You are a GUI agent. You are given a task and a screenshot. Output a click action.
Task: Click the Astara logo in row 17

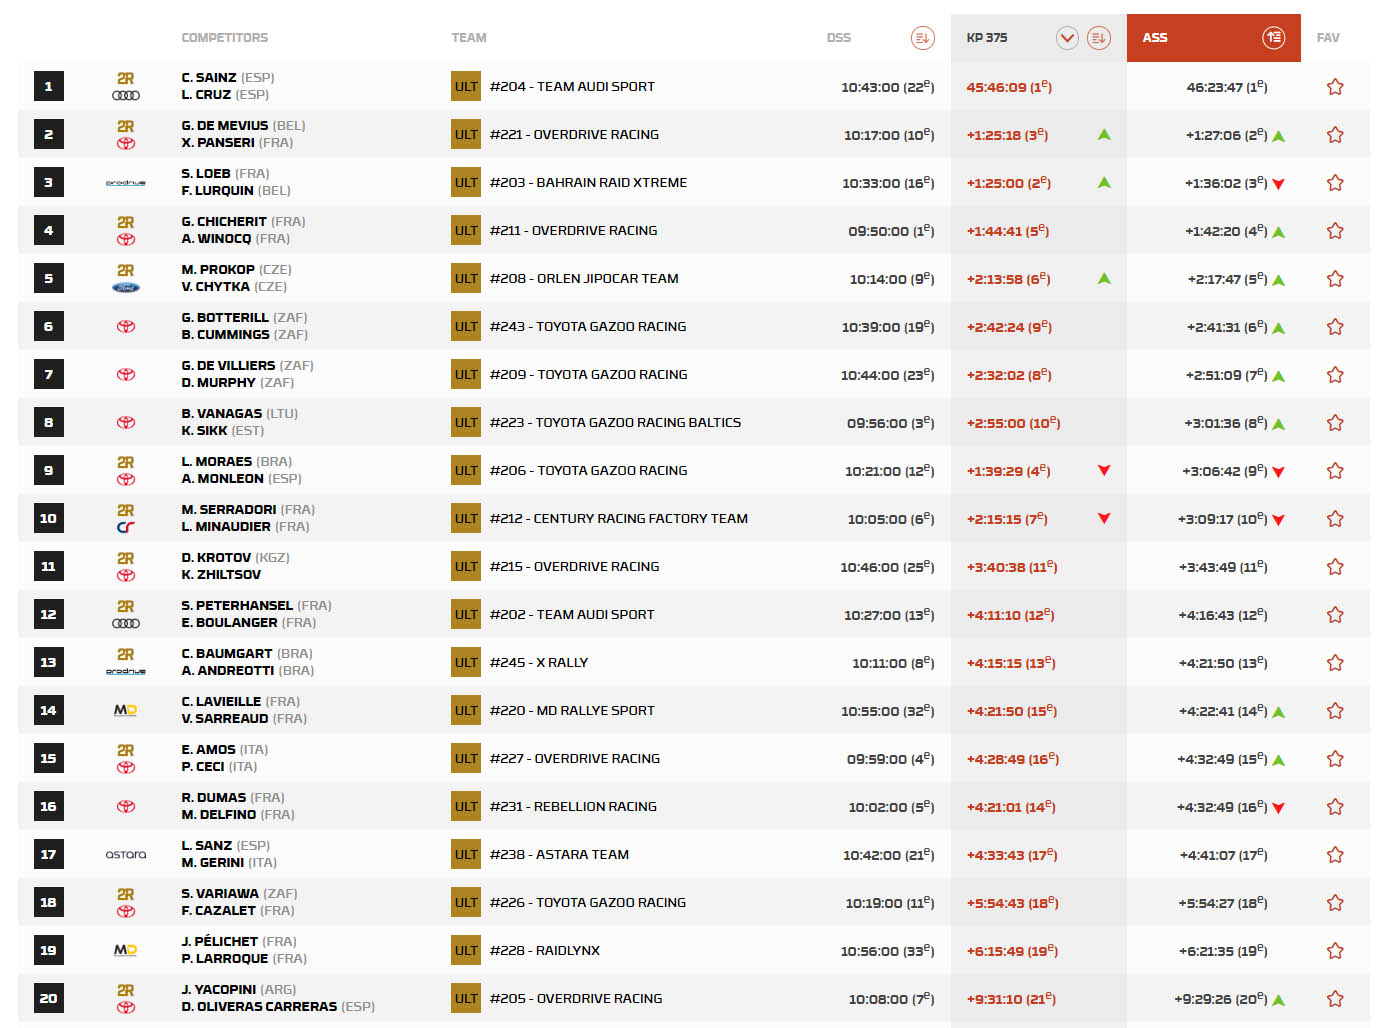[x=126, y=855]
